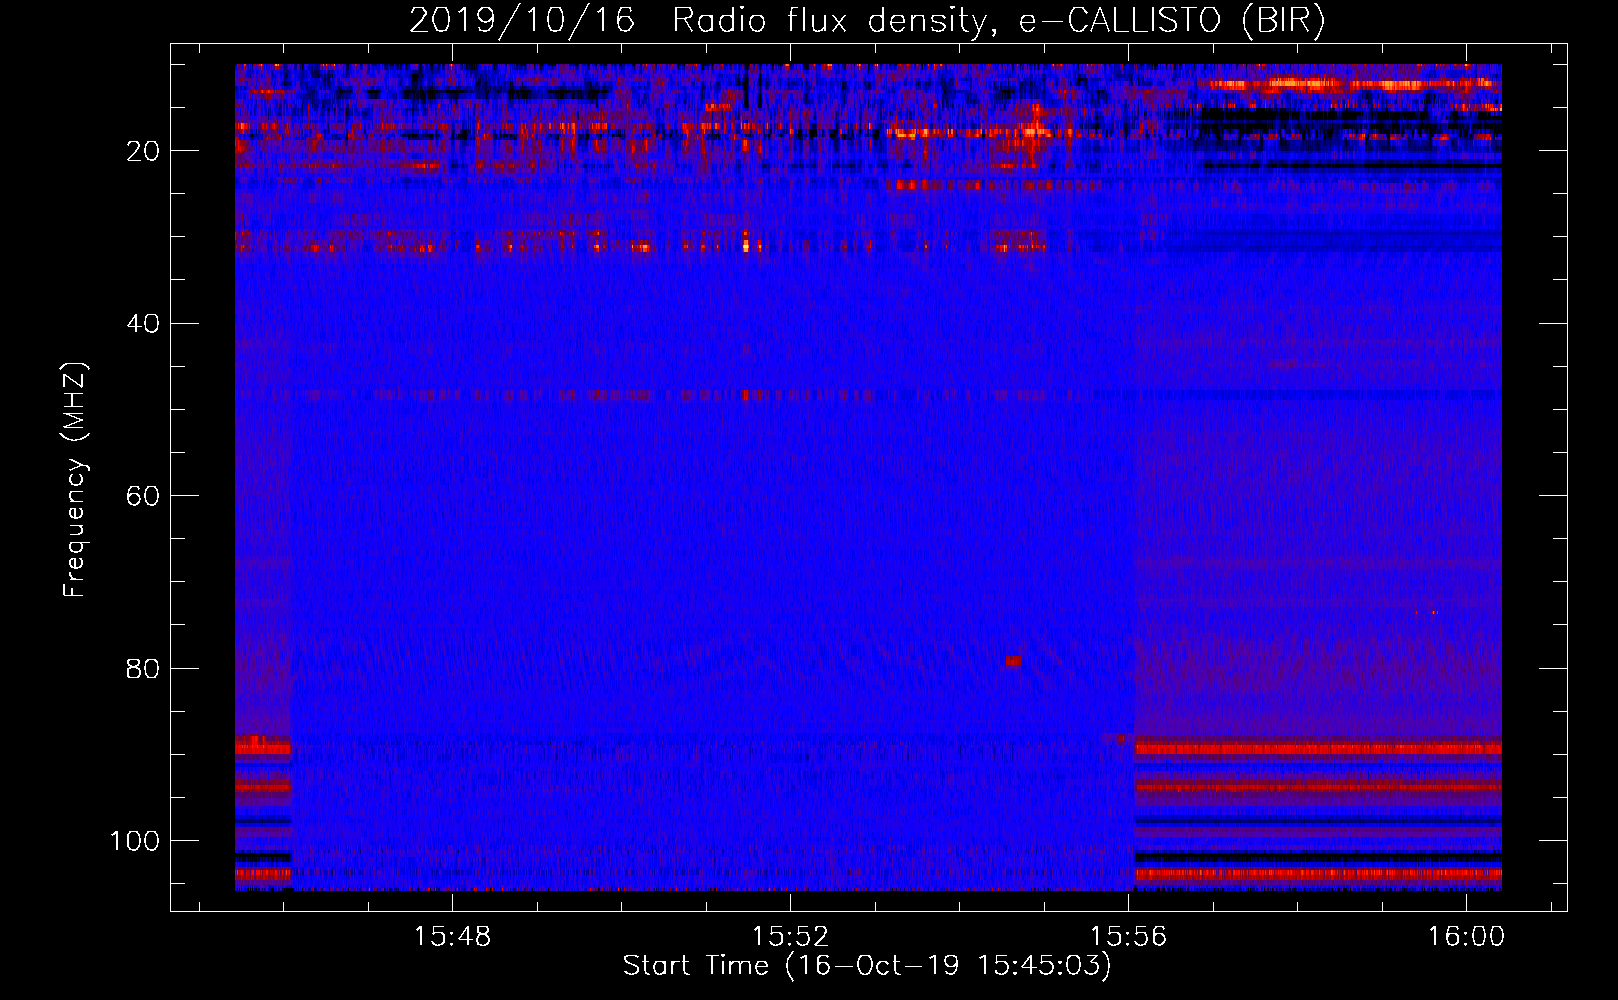This screenshot has height=1000, width=1618.
Task: Click the small red burst near 80 MHz
Action: click(x=1014, y=661)
